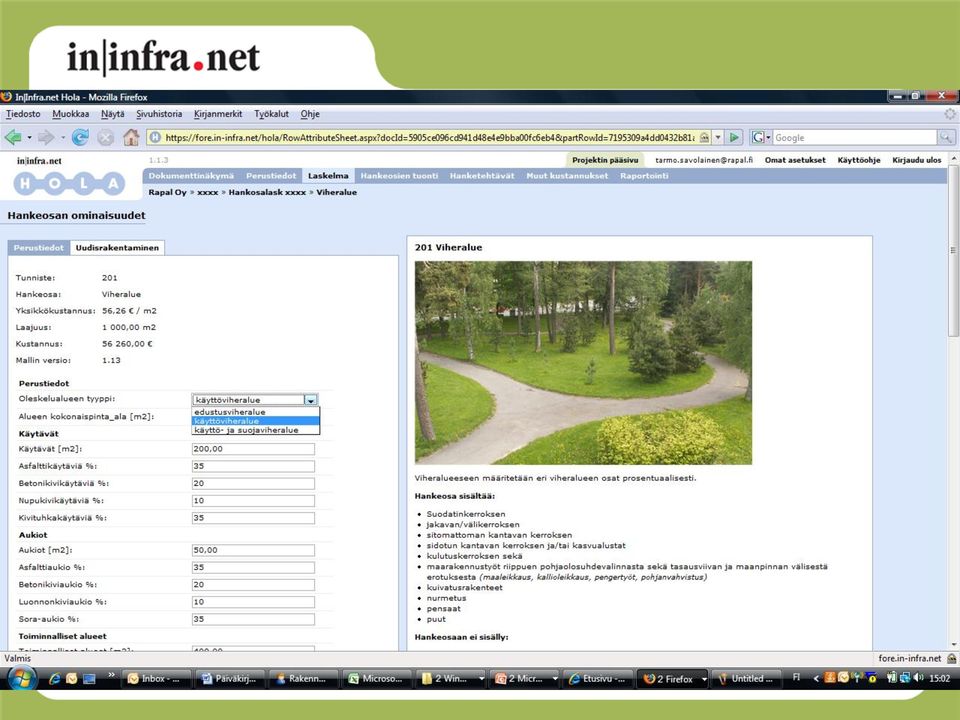This screenshot has width=960, height=720.
Task: Click the Nupukivikäytäviä % input field
Action: click(253, 500)
